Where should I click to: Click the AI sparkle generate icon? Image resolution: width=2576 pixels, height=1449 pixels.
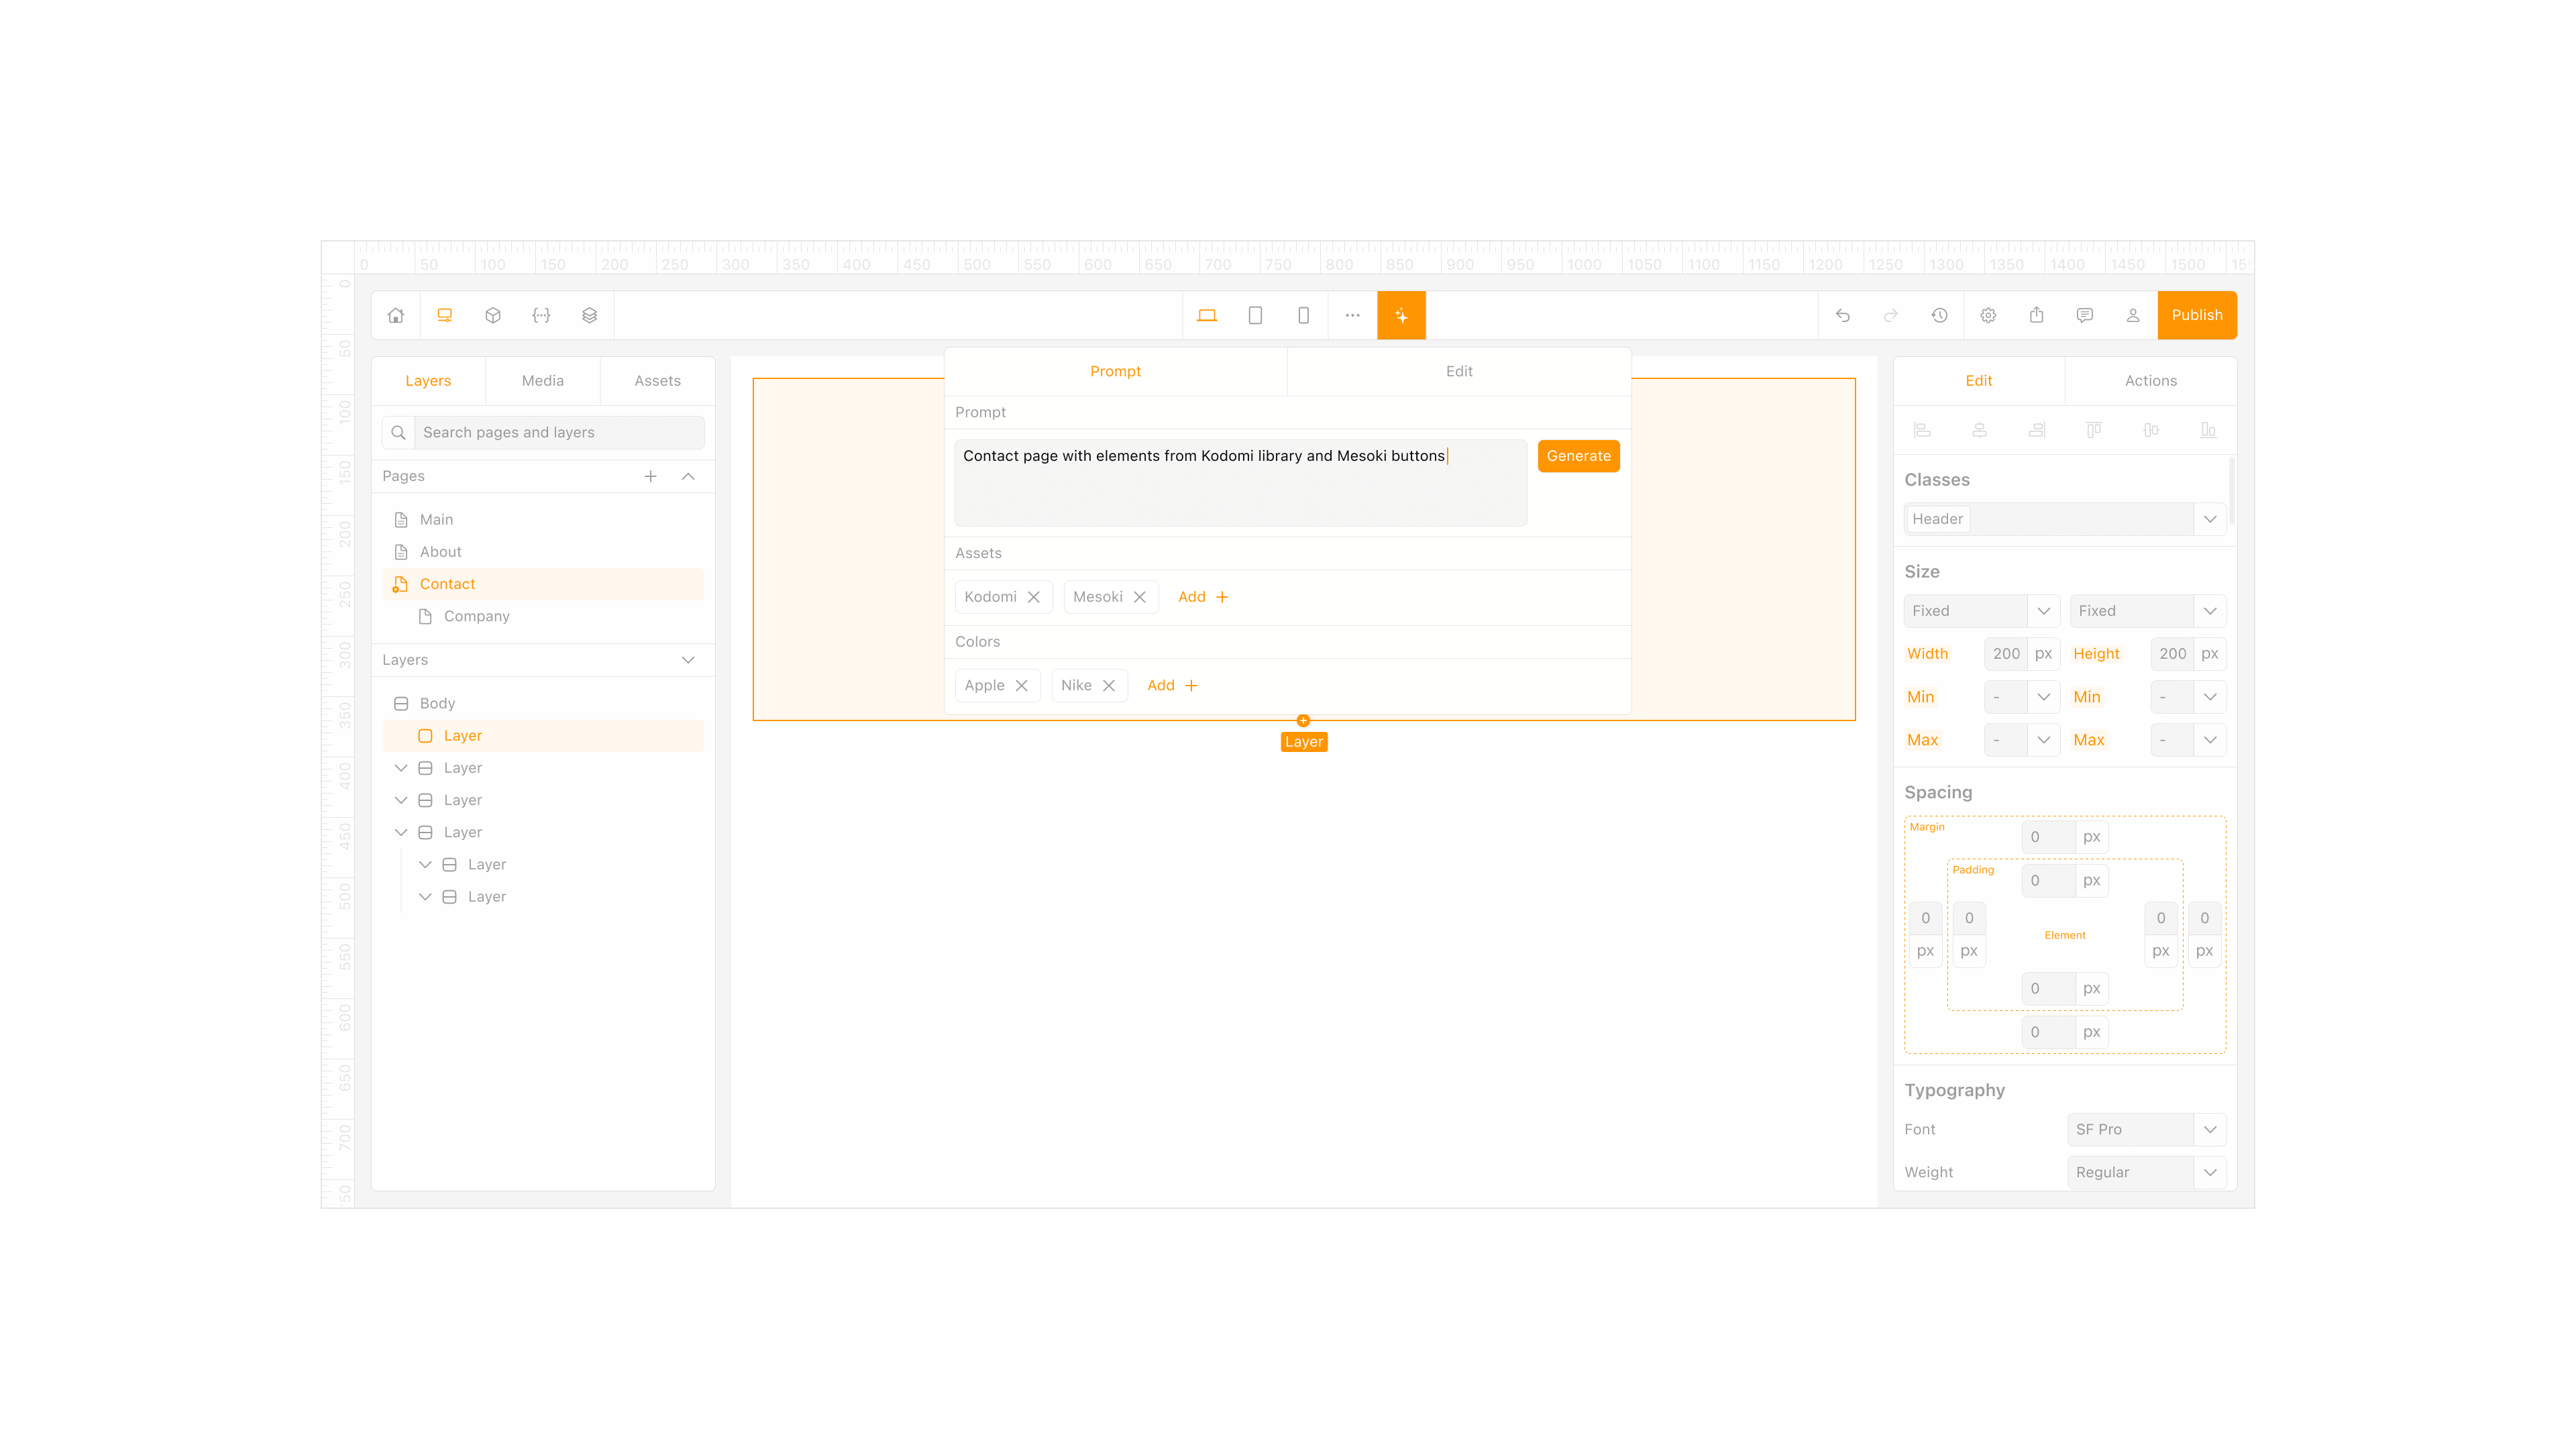coord(1401,315)
